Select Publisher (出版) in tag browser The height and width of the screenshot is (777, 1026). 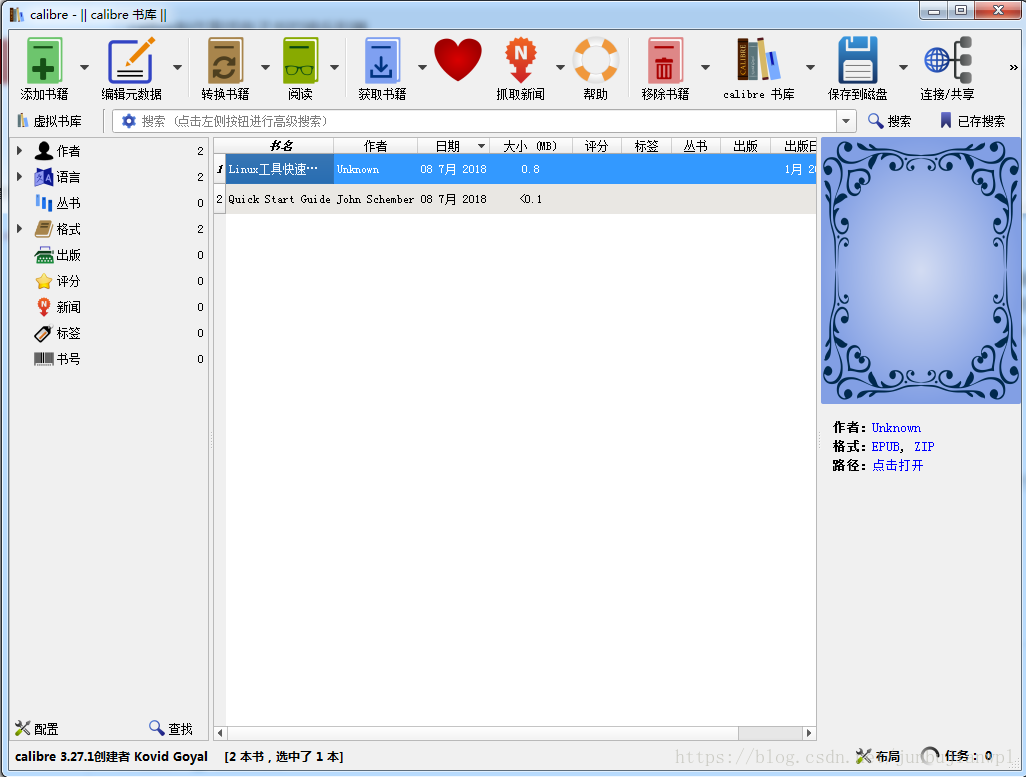68,255
